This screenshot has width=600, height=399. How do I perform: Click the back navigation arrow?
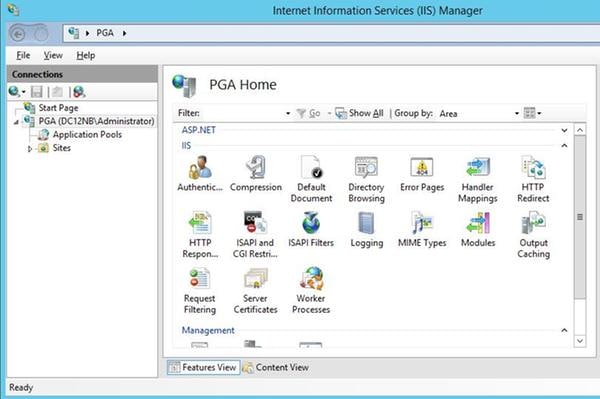coord(18,34)
